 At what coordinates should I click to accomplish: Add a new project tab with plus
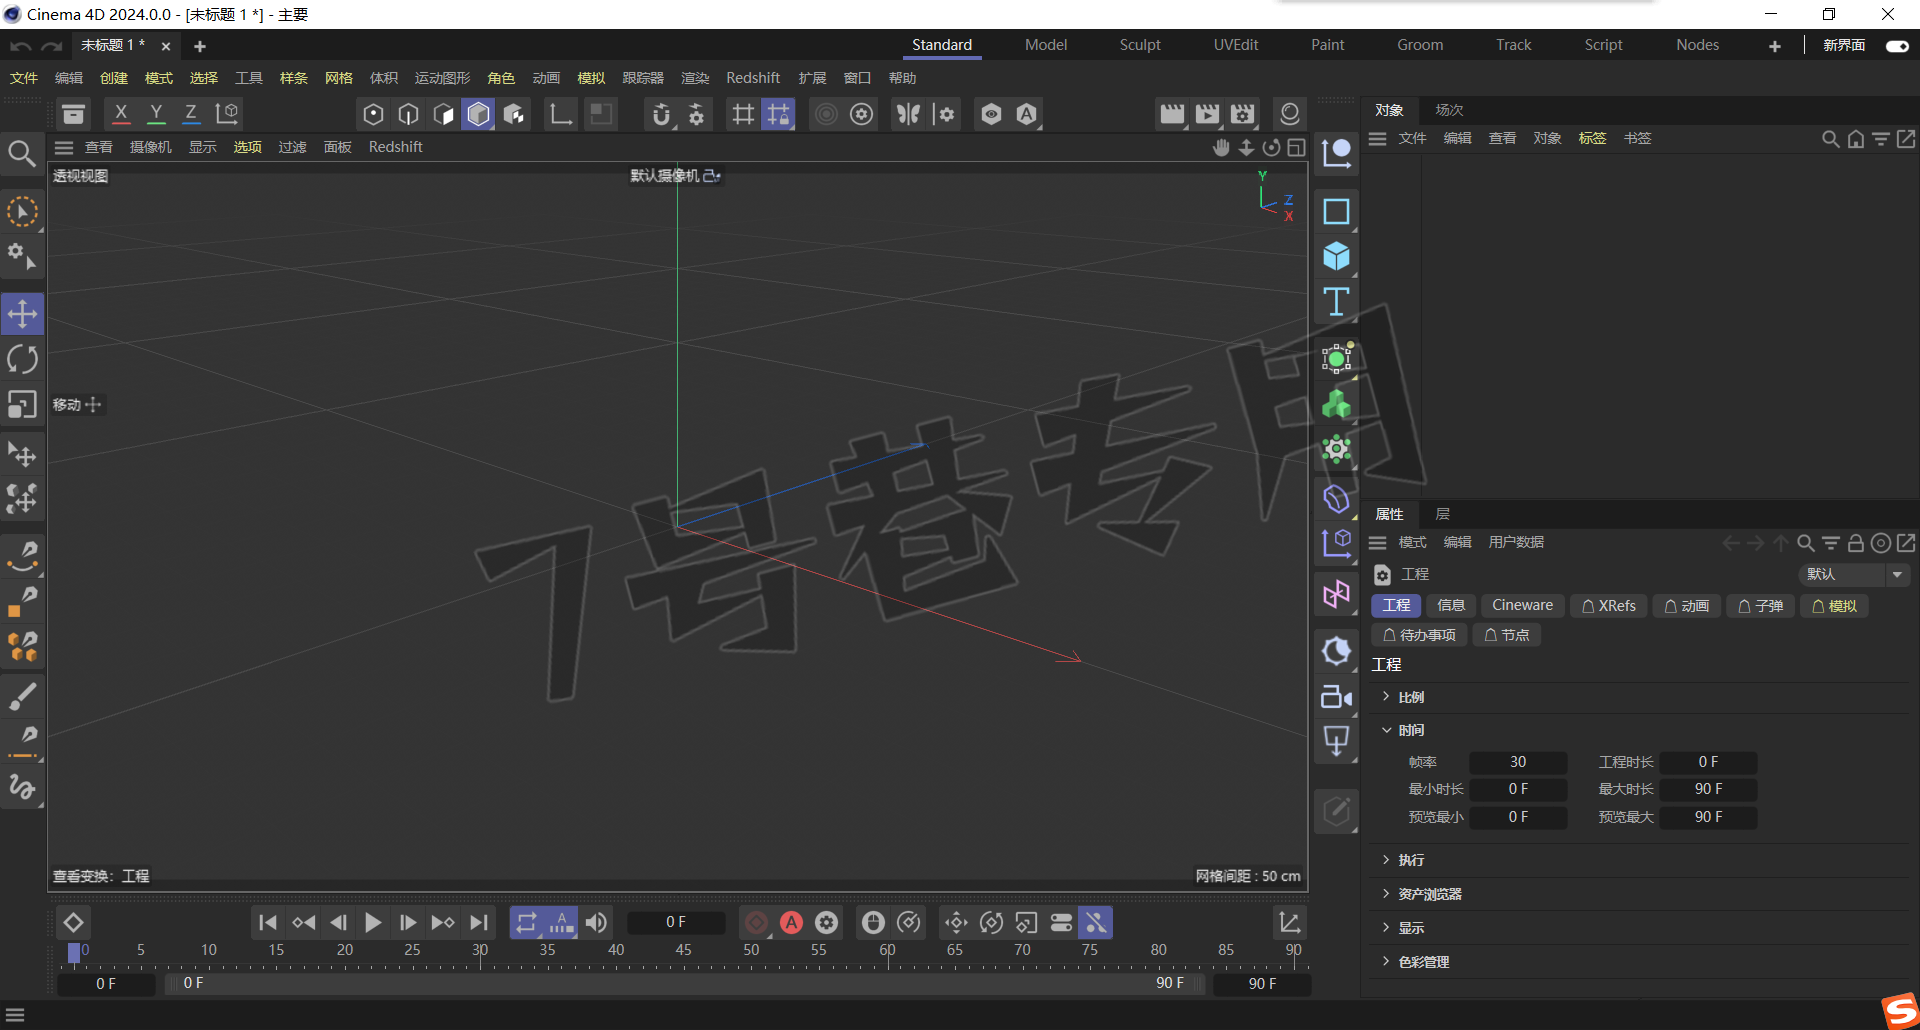coord(200,46)
